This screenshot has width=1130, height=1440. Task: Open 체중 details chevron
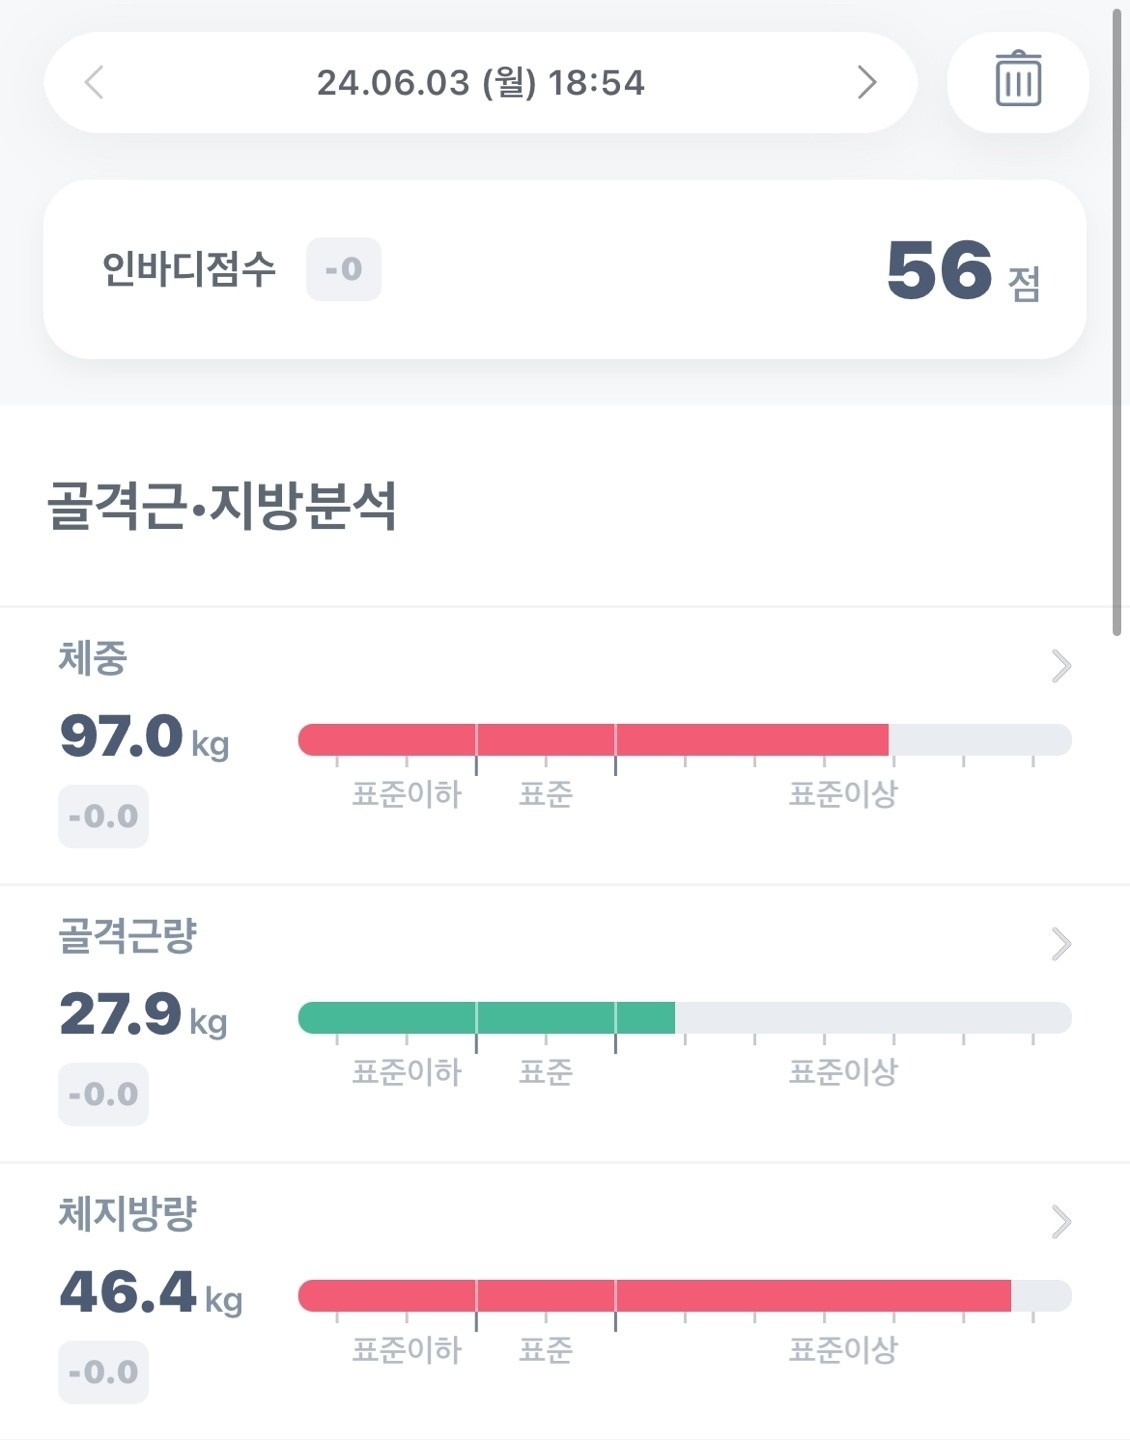click(x=1061, y=666)
